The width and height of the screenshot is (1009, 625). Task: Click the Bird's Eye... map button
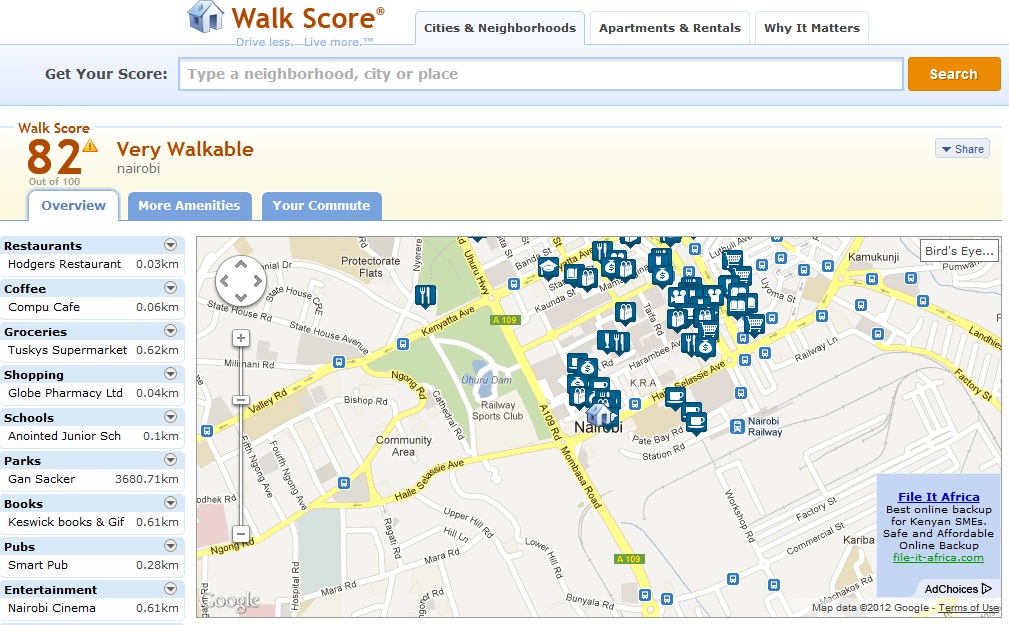click(x=959, y=250)
